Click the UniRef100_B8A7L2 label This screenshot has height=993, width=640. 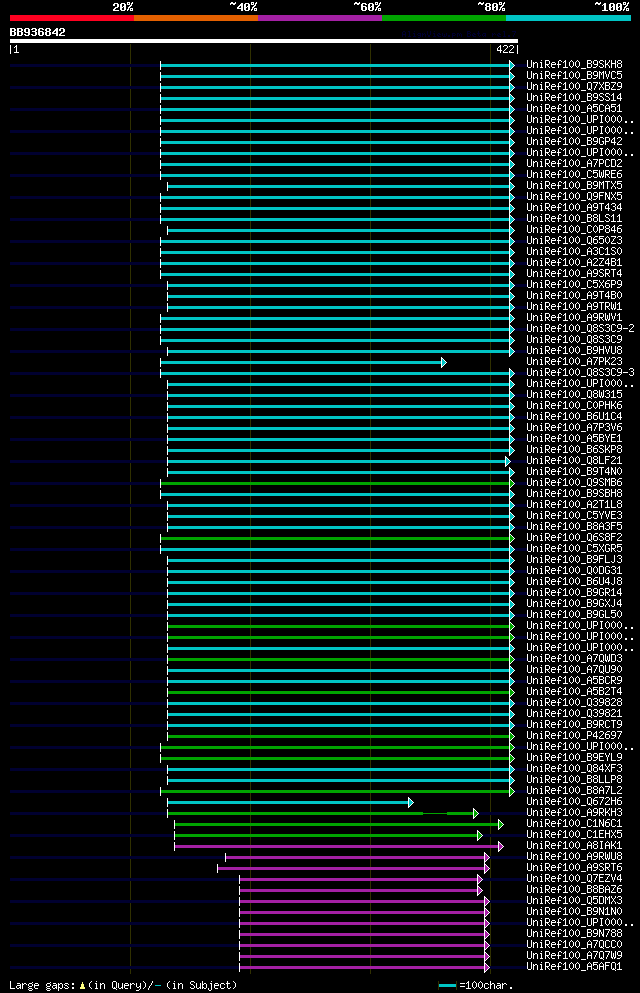coord(574,790)
